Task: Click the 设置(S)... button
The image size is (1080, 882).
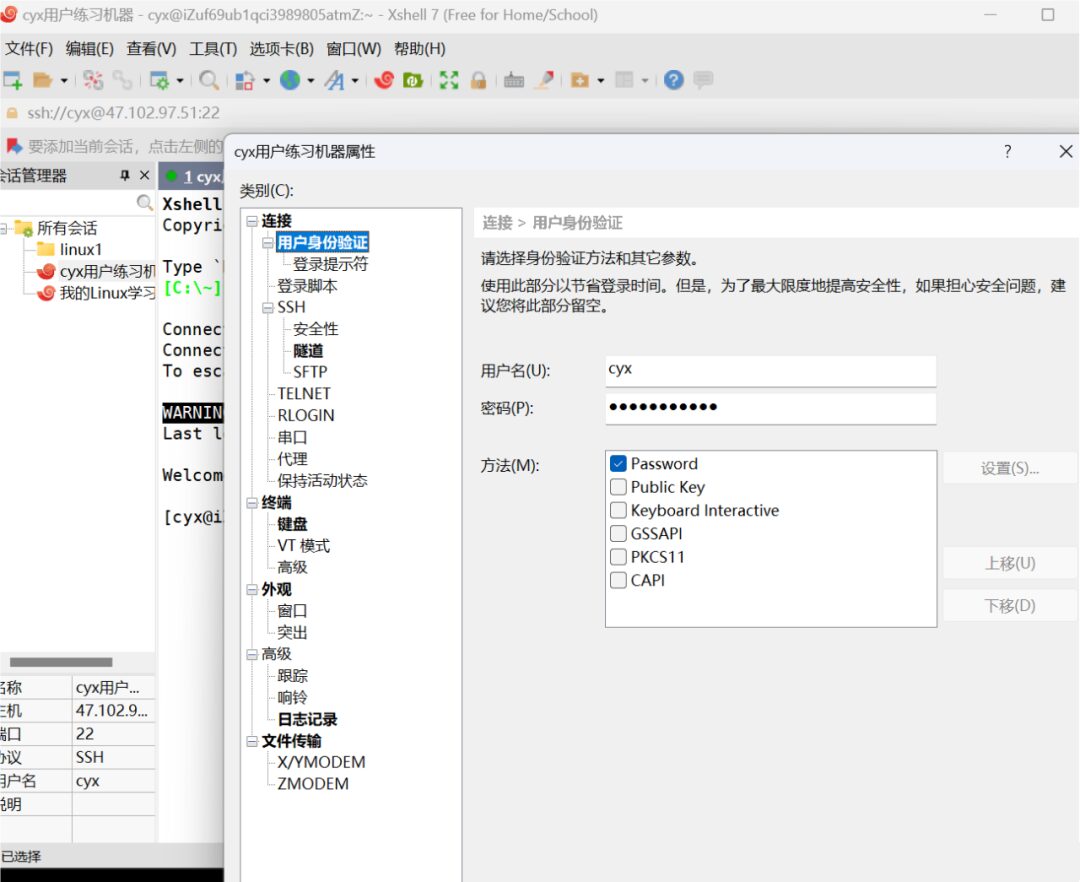Action: tap(1009, 469)
